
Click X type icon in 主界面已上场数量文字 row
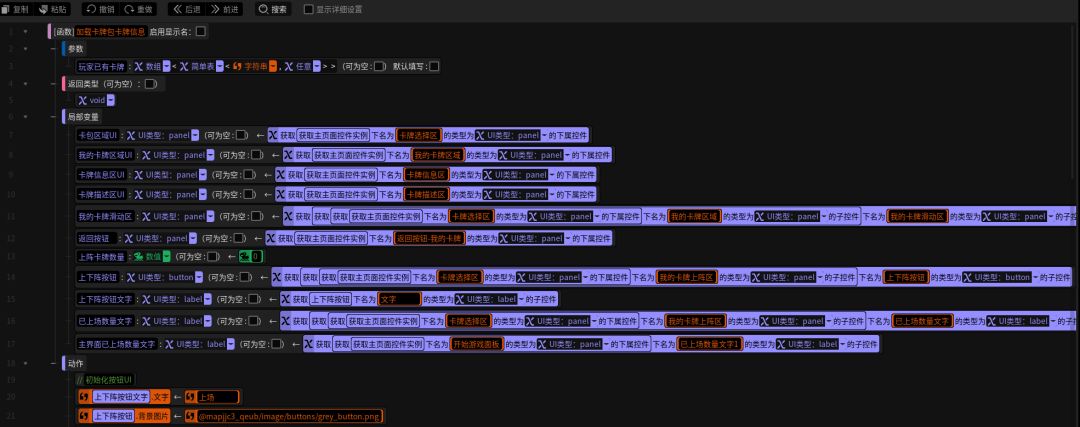click(x=168, y=344)
